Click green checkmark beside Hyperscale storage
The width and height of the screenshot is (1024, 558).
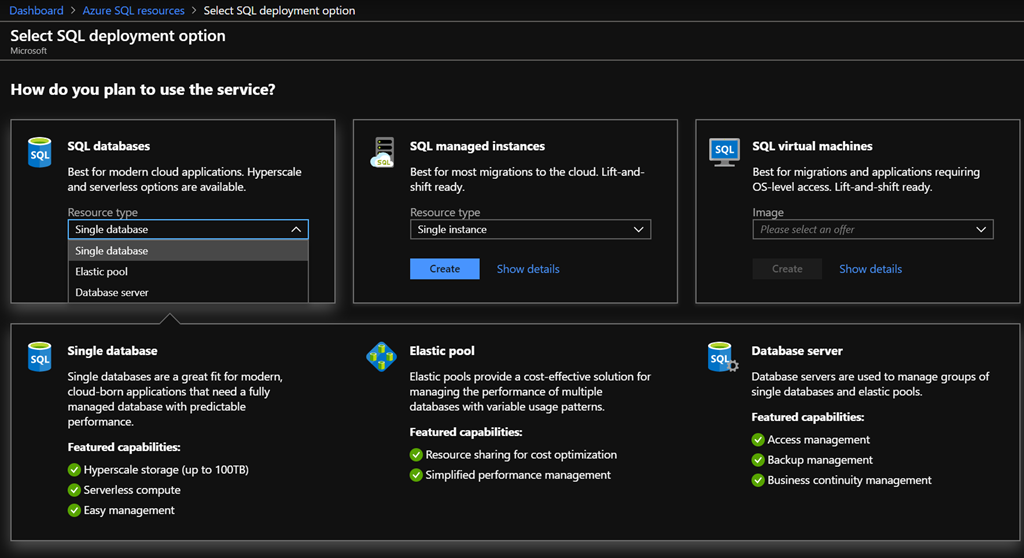coord(74,469)
